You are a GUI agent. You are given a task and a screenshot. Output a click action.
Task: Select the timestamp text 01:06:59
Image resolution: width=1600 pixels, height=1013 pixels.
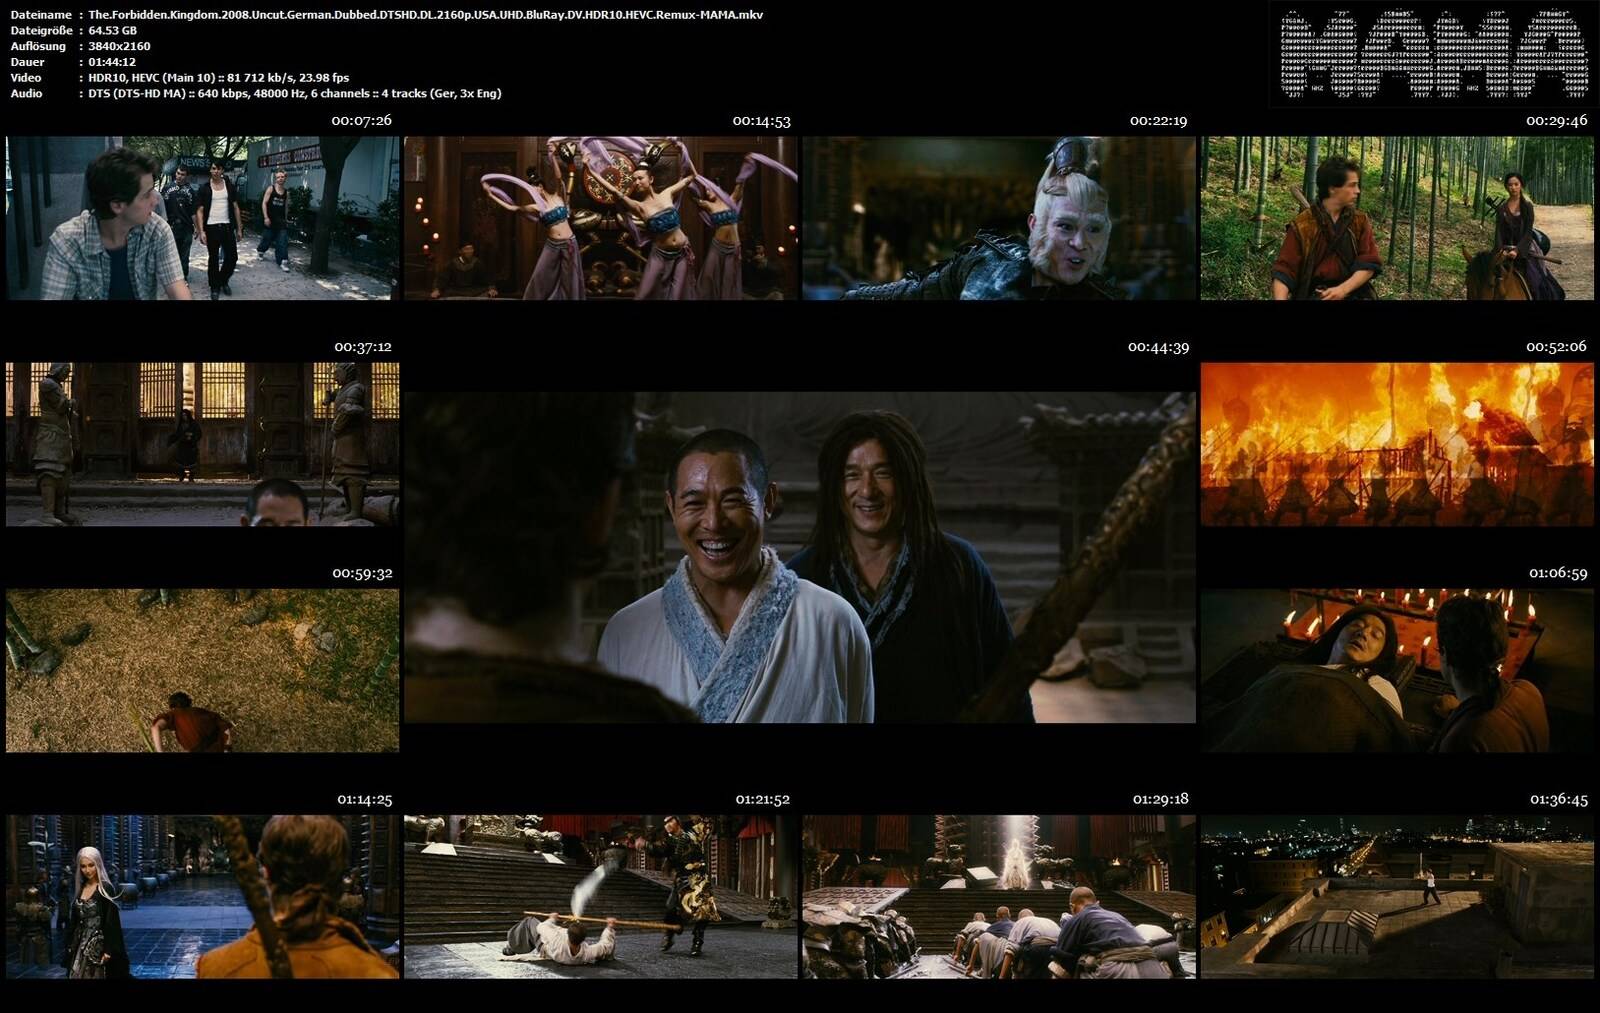tap(1558, 573)
